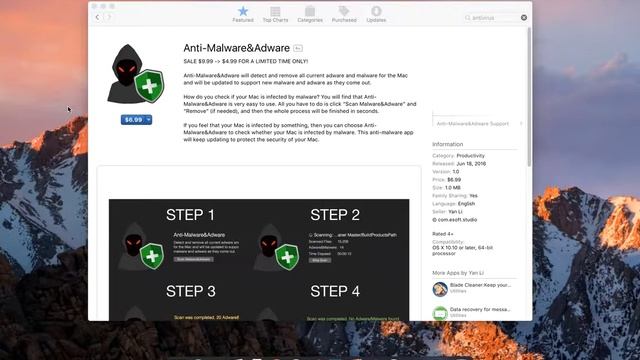Click 'Seller: Yan Li' row
This screenshot has height=360, width=640.
coord(447,212)
